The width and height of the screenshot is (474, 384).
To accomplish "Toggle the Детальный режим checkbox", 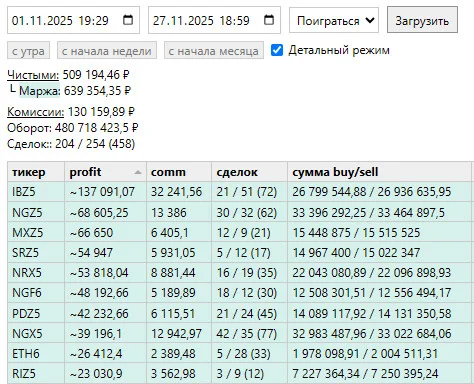I will point(277,50).
